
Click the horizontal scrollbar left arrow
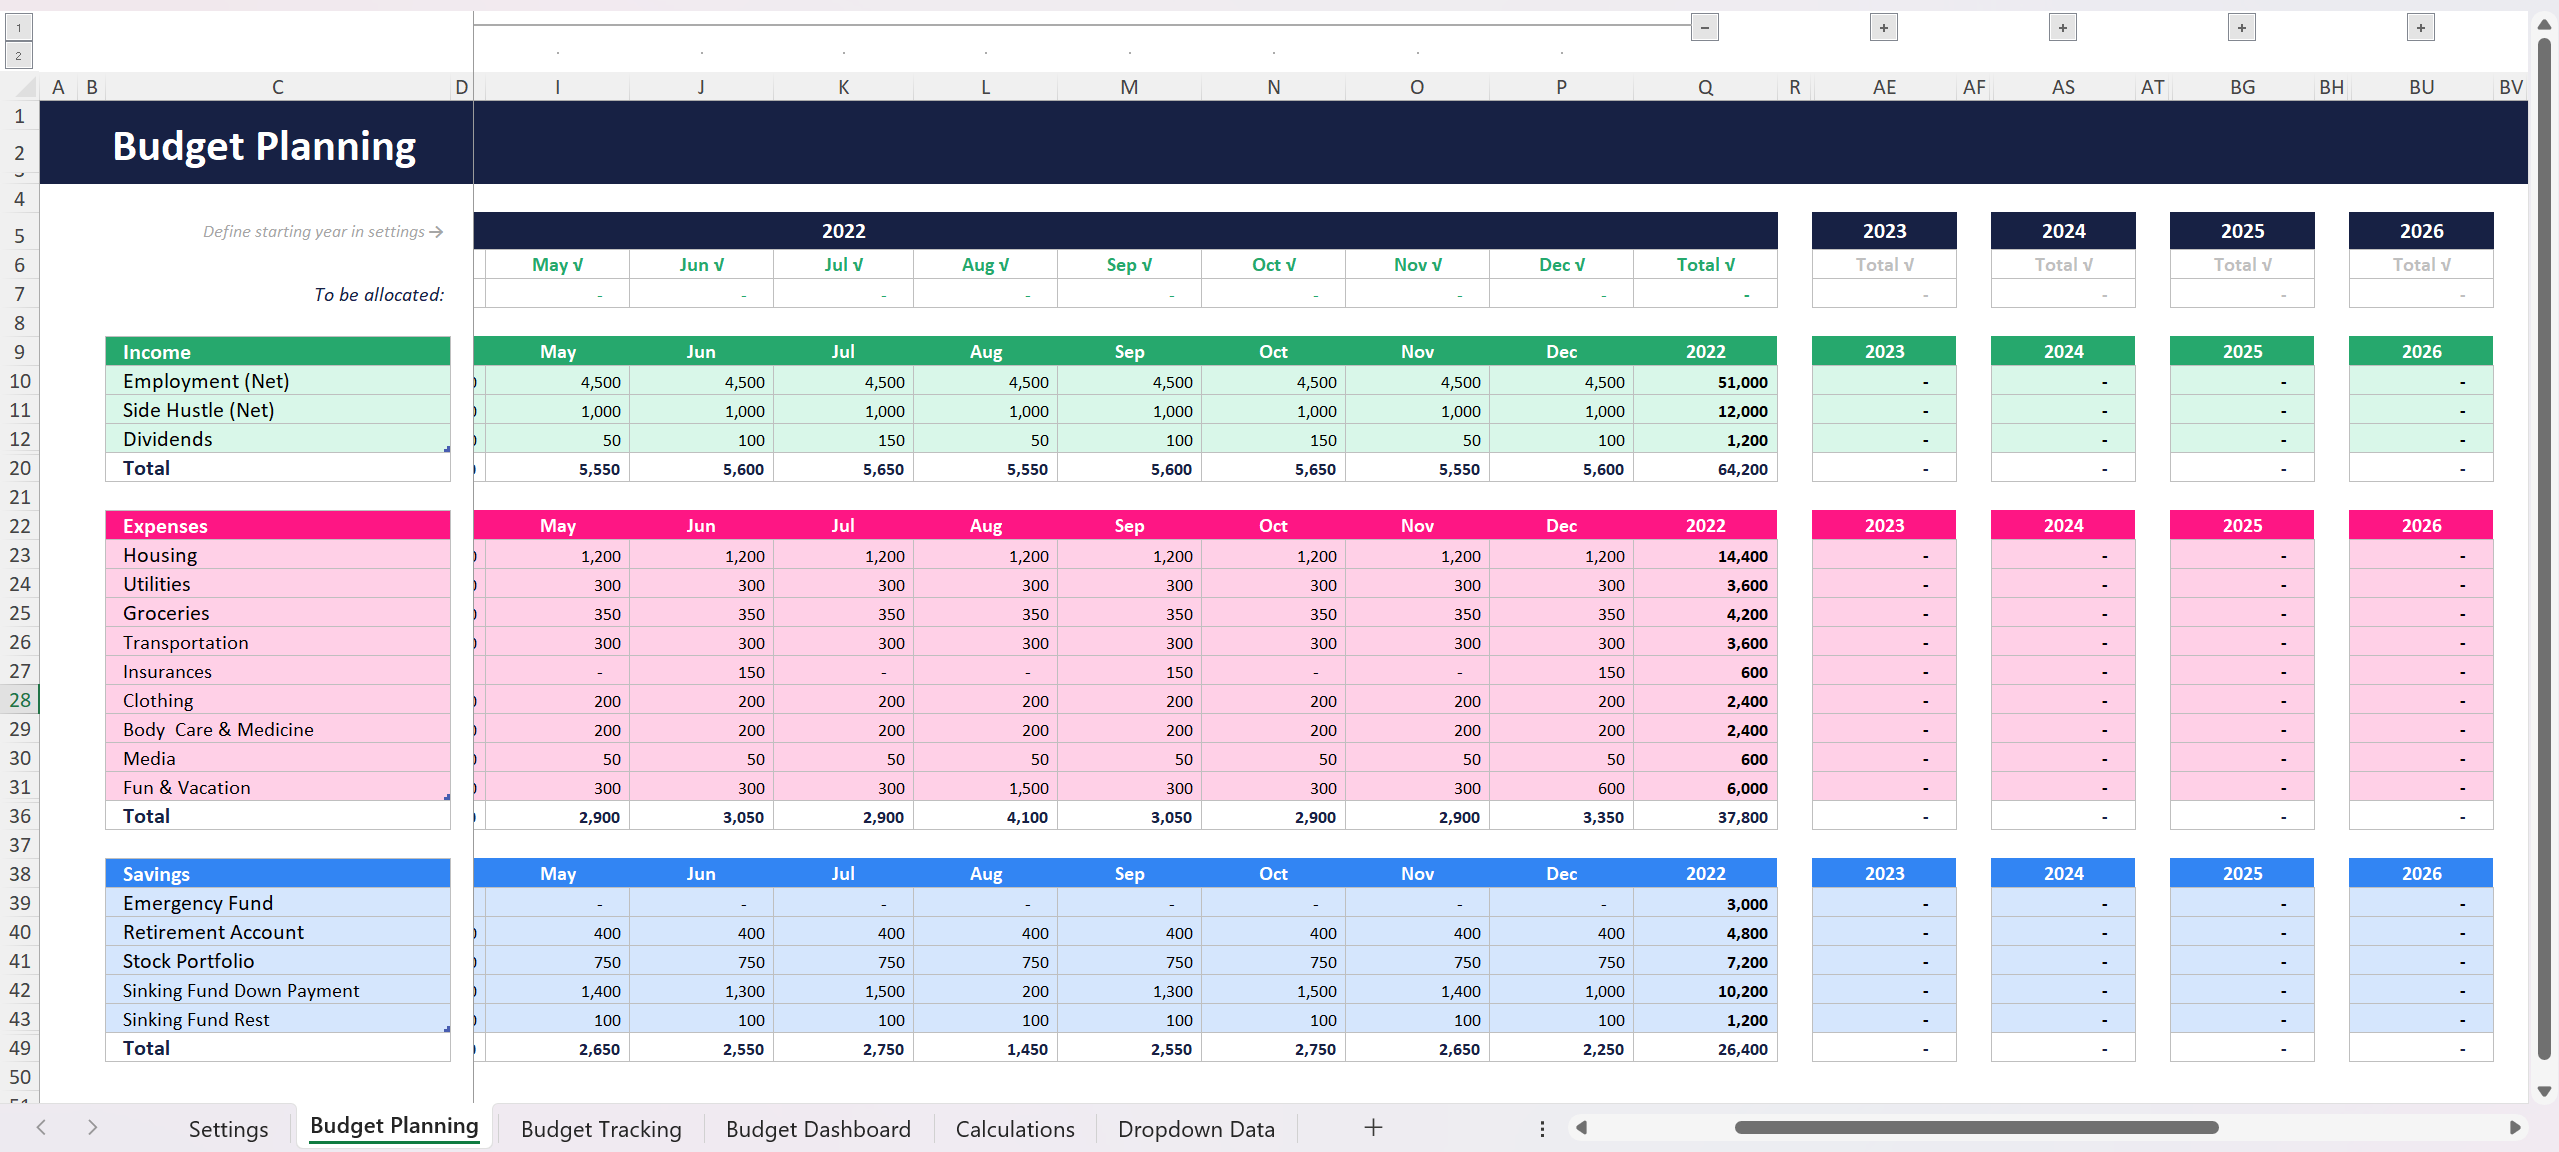click(1583, 1127)
